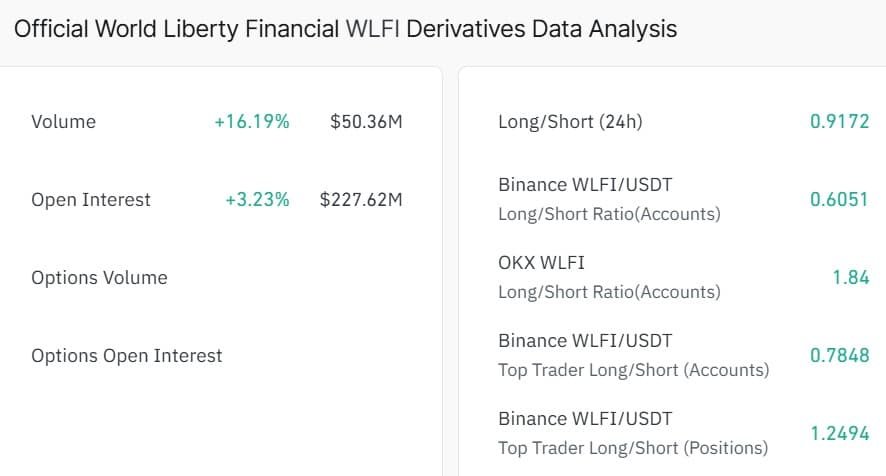Select the 1.2494 top trader positions value
886x476 pixels.
pyautogui.click(x=840, y=433)
